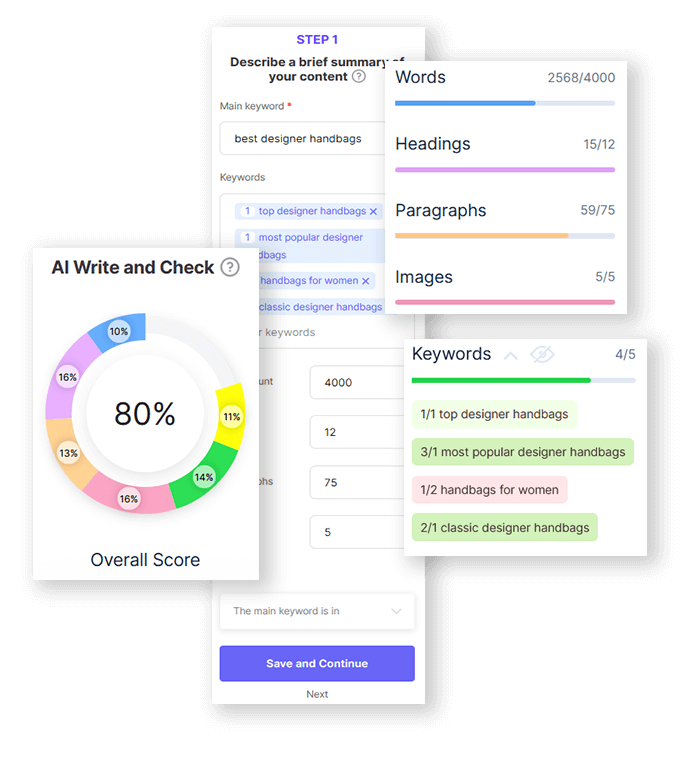Select the '3/1 most popular designer handbags' chip
692x758 pixels.
coord(523,452)
